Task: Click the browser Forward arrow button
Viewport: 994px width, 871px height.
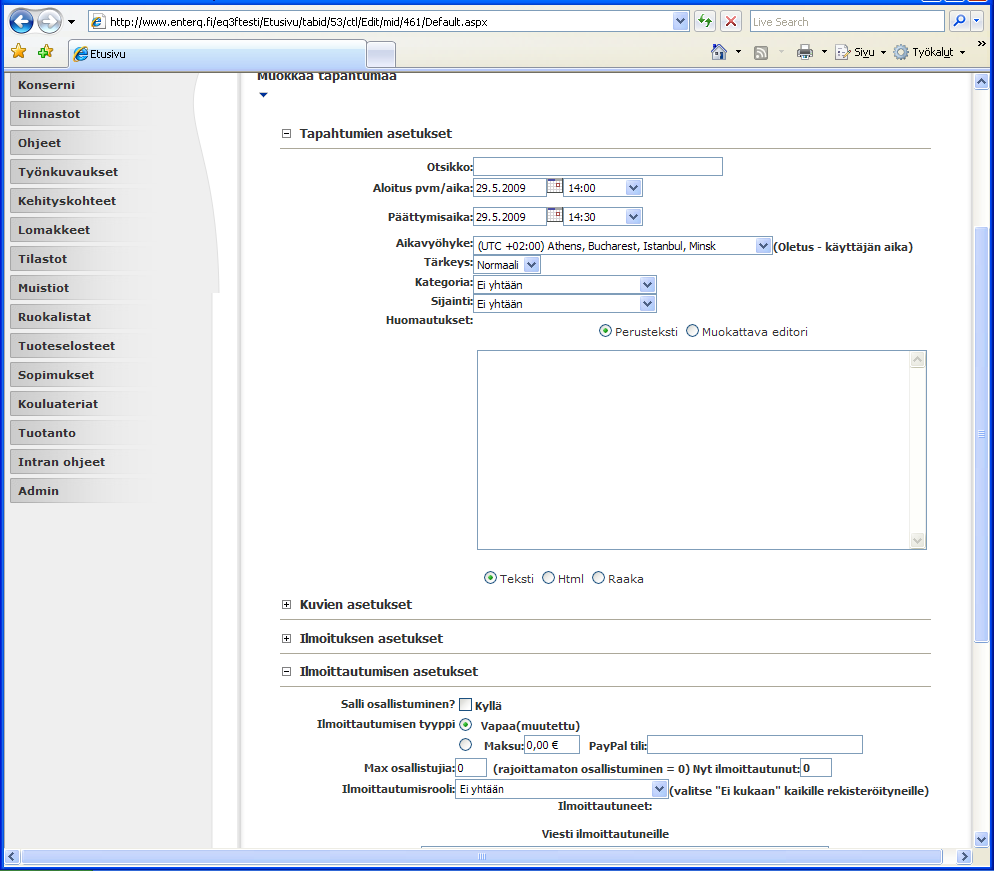Action: pos(49,22)
